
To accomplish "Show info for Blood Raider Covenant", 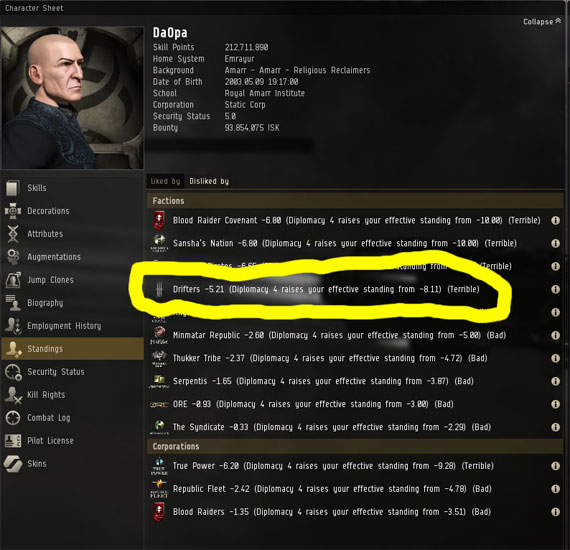I will tap(555, 220).
